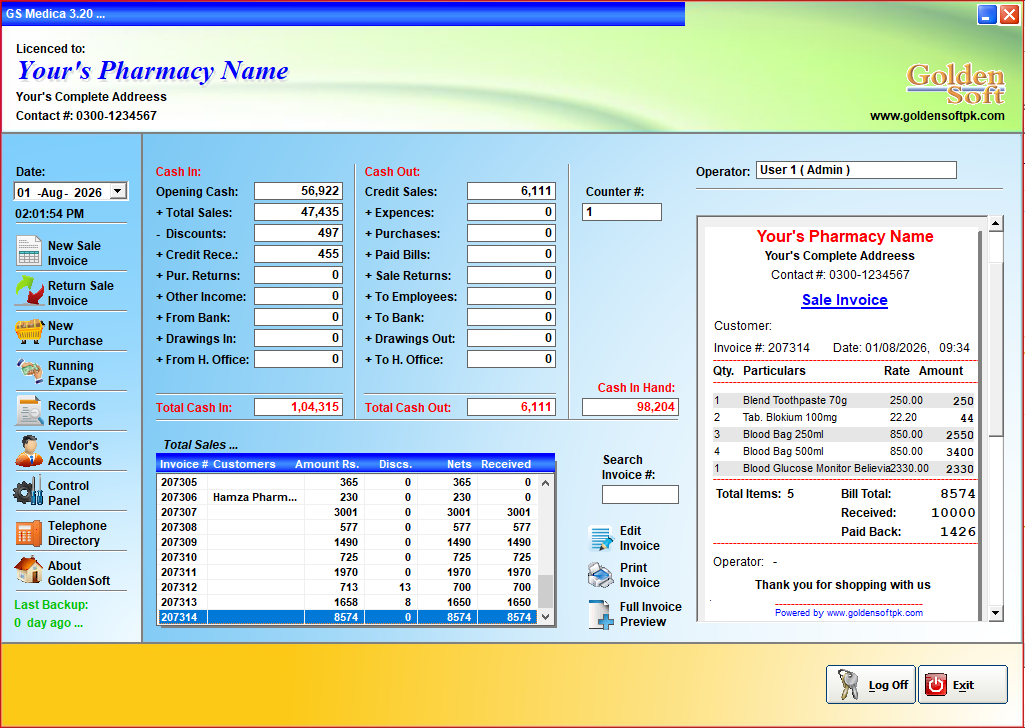Open About GoldenSoft house icon
The width and height of the screenshot is (1025, 728).
click(29, 571)
